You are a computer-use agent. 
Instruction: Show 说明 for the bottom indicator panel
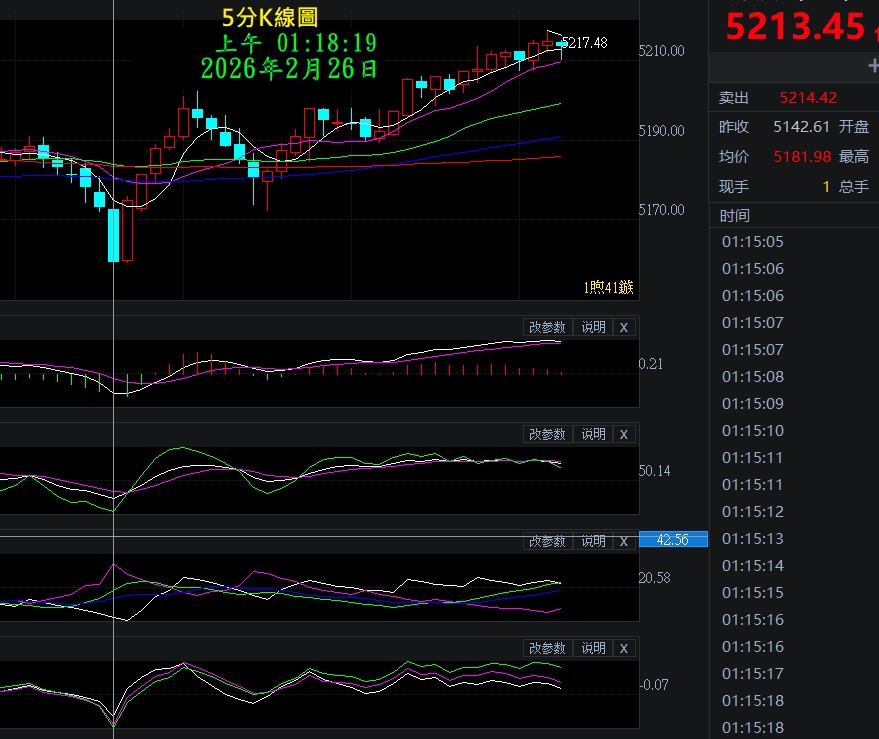593,648
